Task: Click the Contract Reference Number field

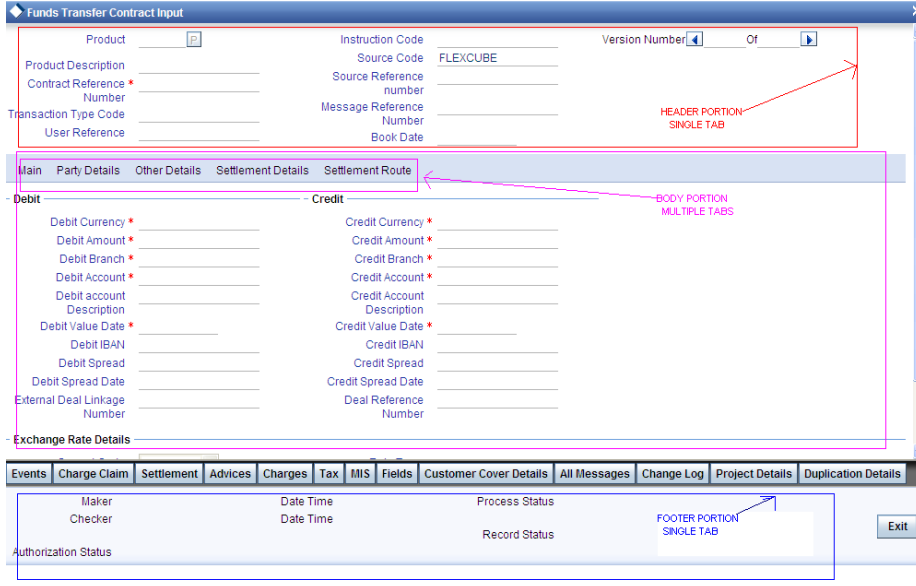Action: [199, 84]
